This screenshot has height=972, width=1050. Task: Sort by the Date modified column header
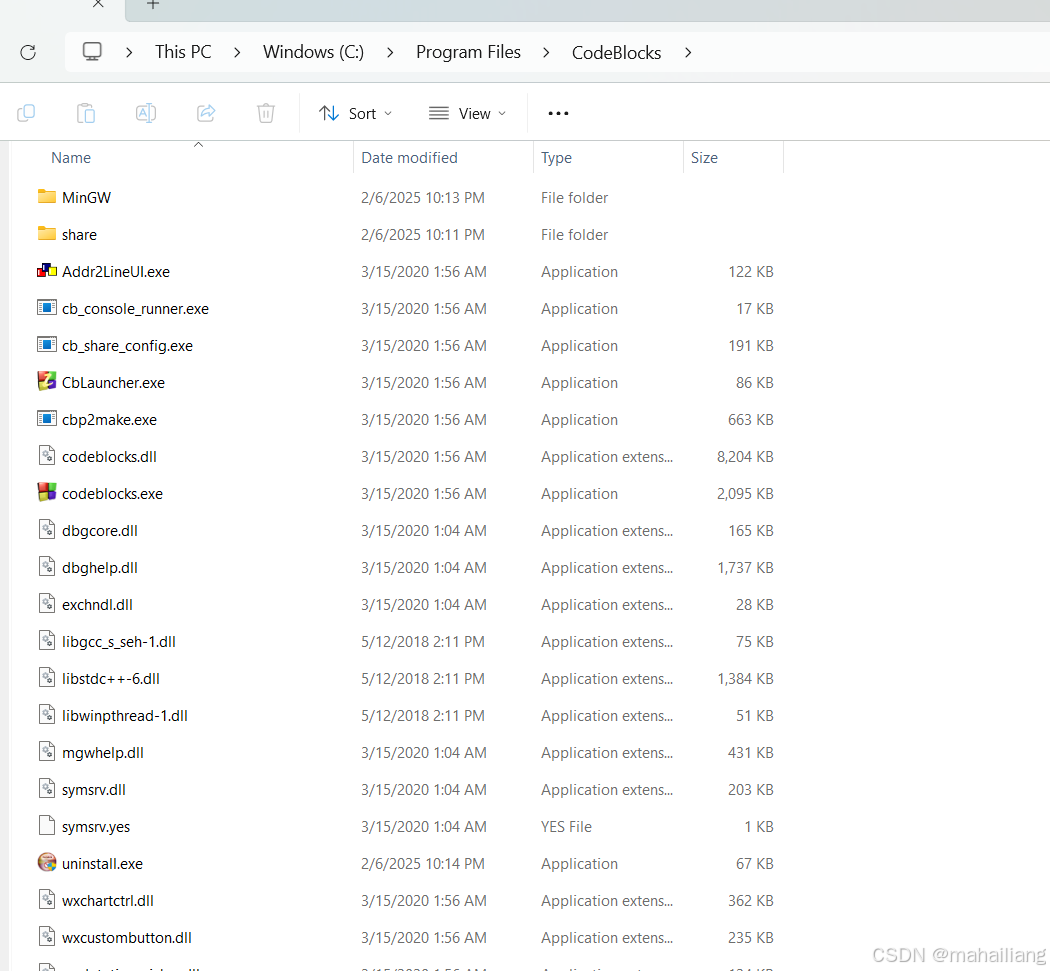409,158
